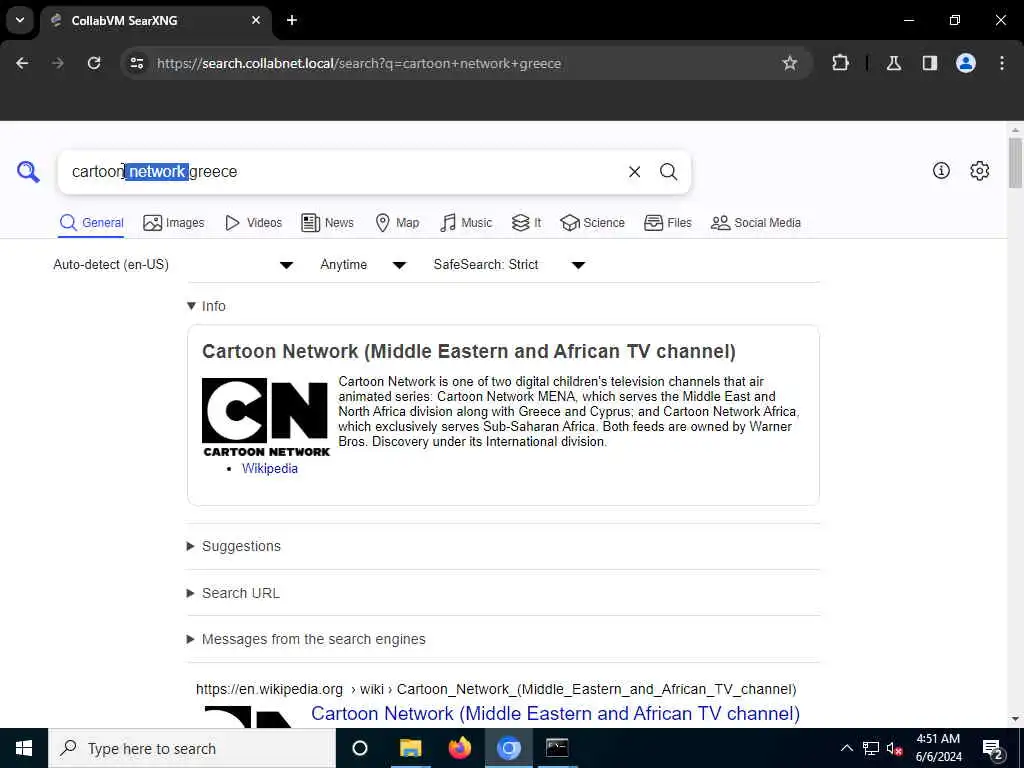
Task: Open the taskbar clock and date
Action: (x=938, y=748)
